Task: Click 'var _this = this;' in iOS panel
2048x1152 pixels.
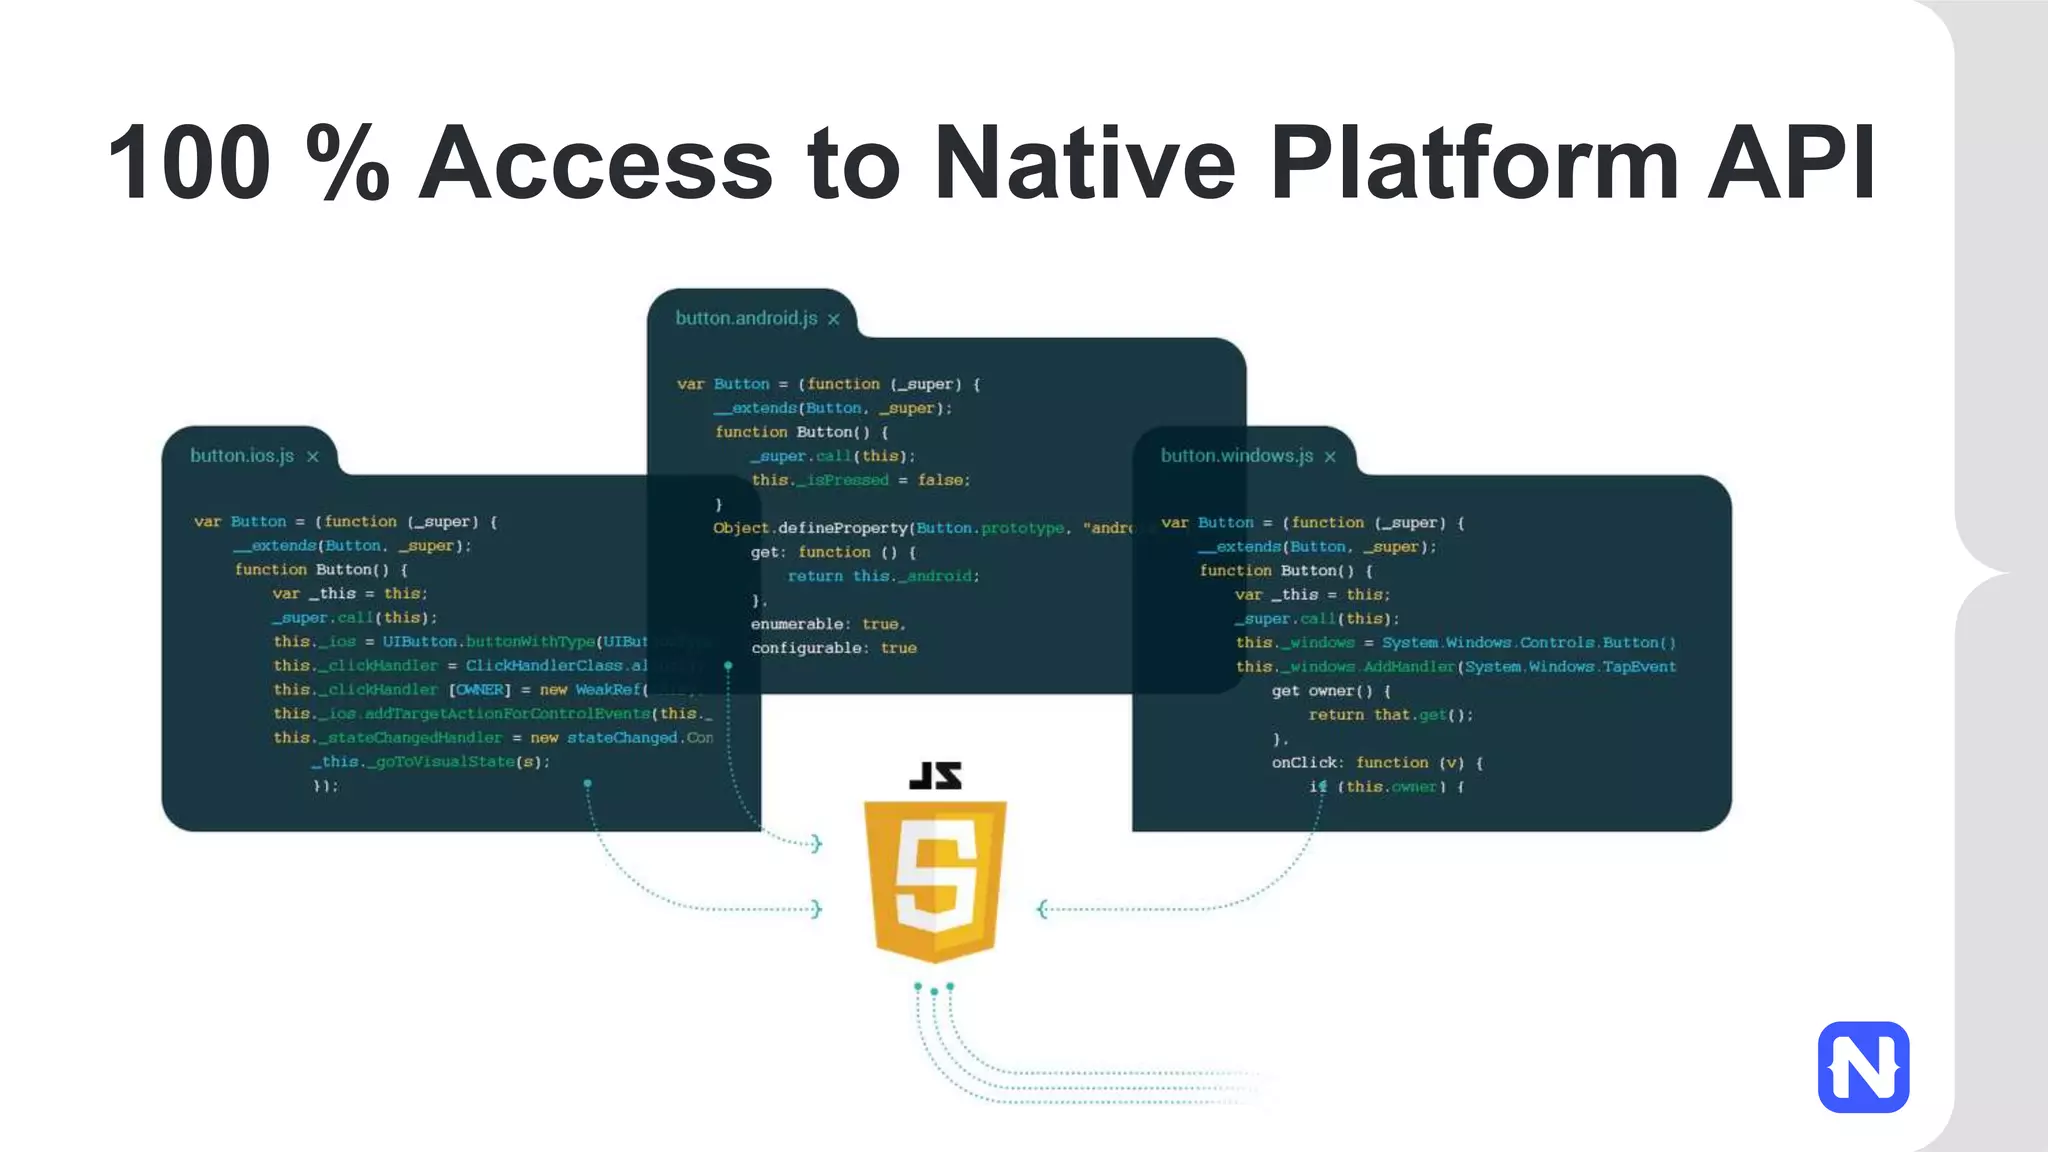Action: click(350, 594)
